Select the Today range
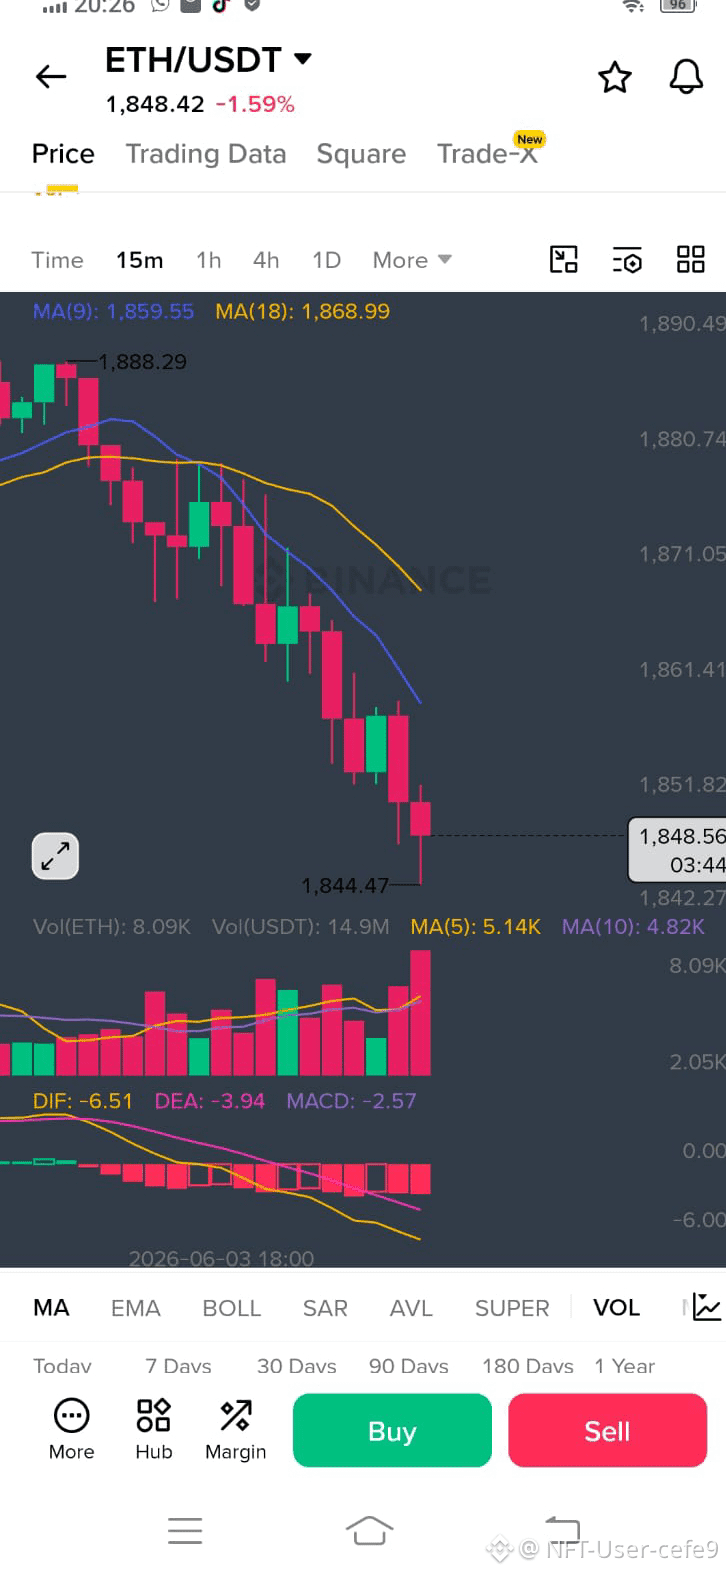This screenshot has height=1574, width=726. pyautogui.click(x=62, y=1366)
